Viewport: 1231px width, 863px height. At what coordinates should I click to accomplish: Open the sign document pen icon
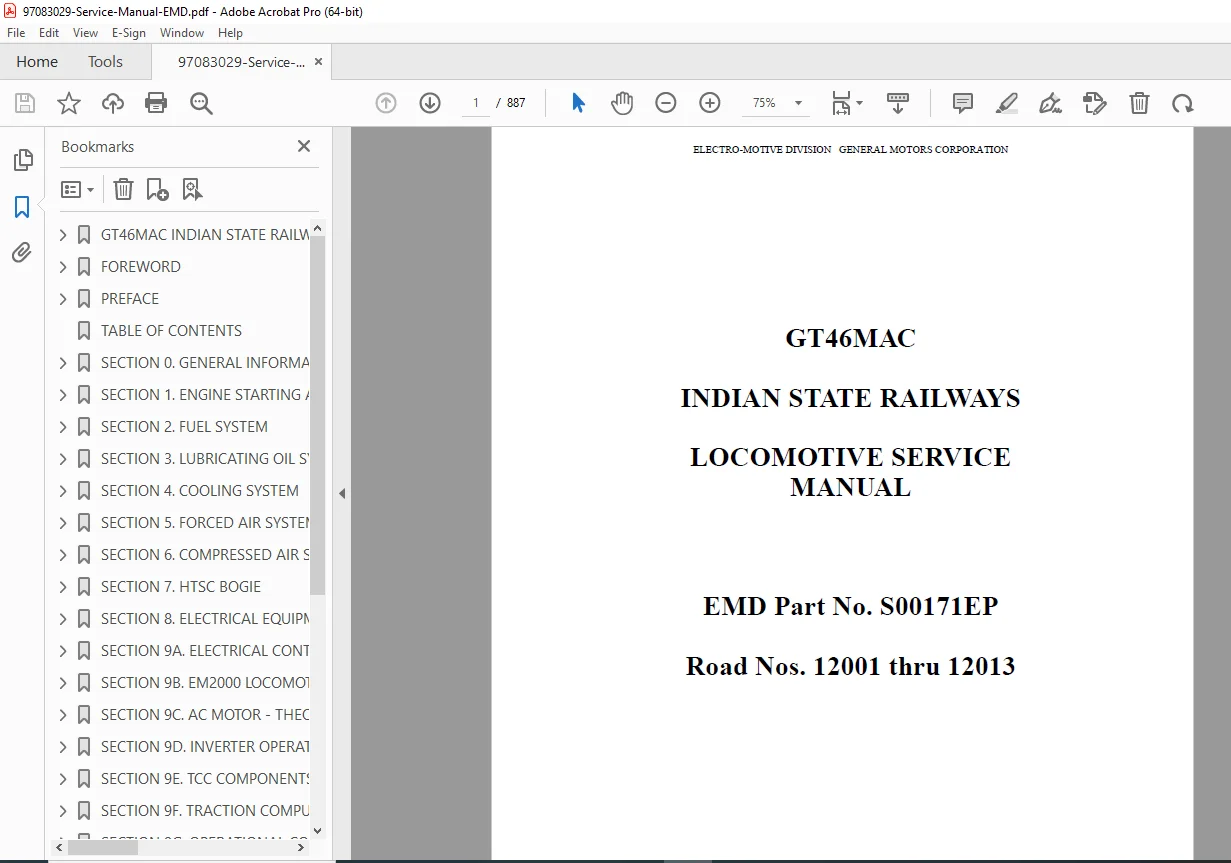(1050, 103)
